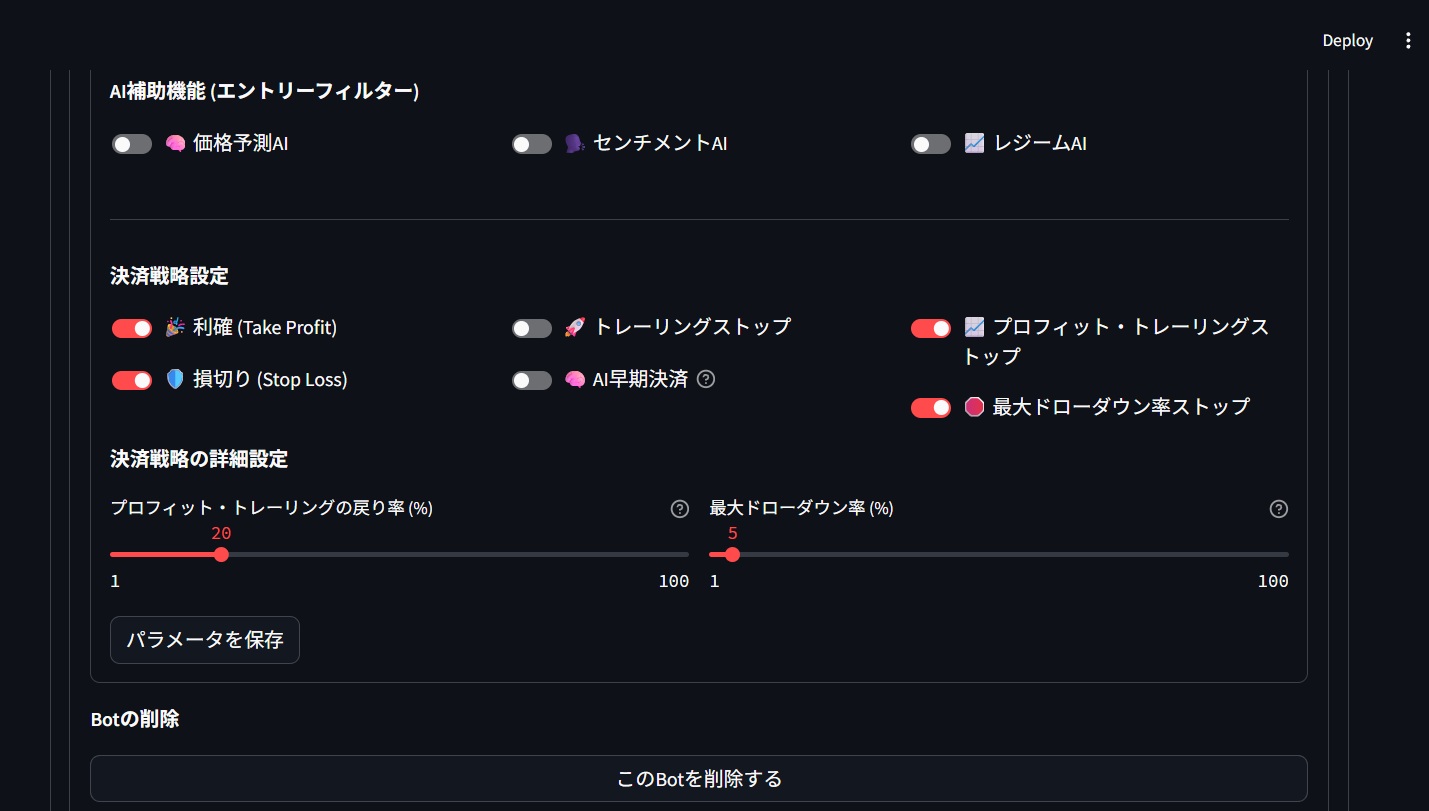Enable the センチメントAI toggle

click(532, 144)
